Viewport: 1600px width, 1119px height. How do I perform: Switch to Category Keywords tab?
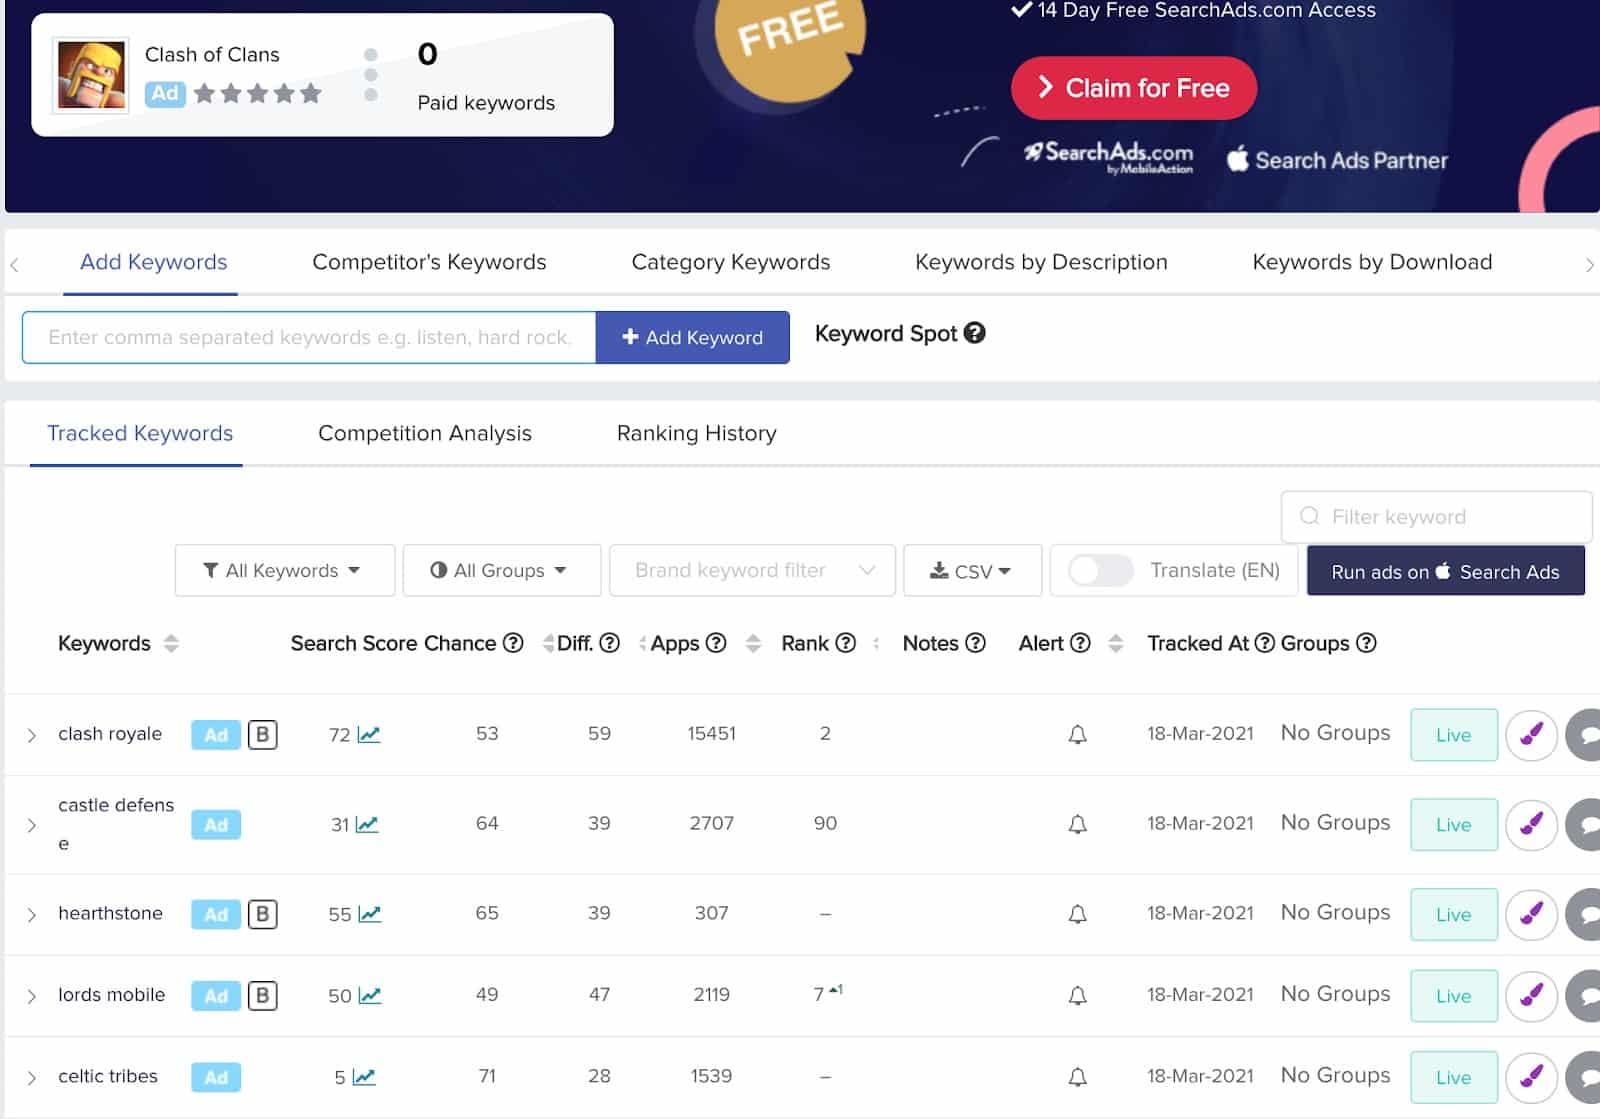pyautogui.click(x=730, y=262)
